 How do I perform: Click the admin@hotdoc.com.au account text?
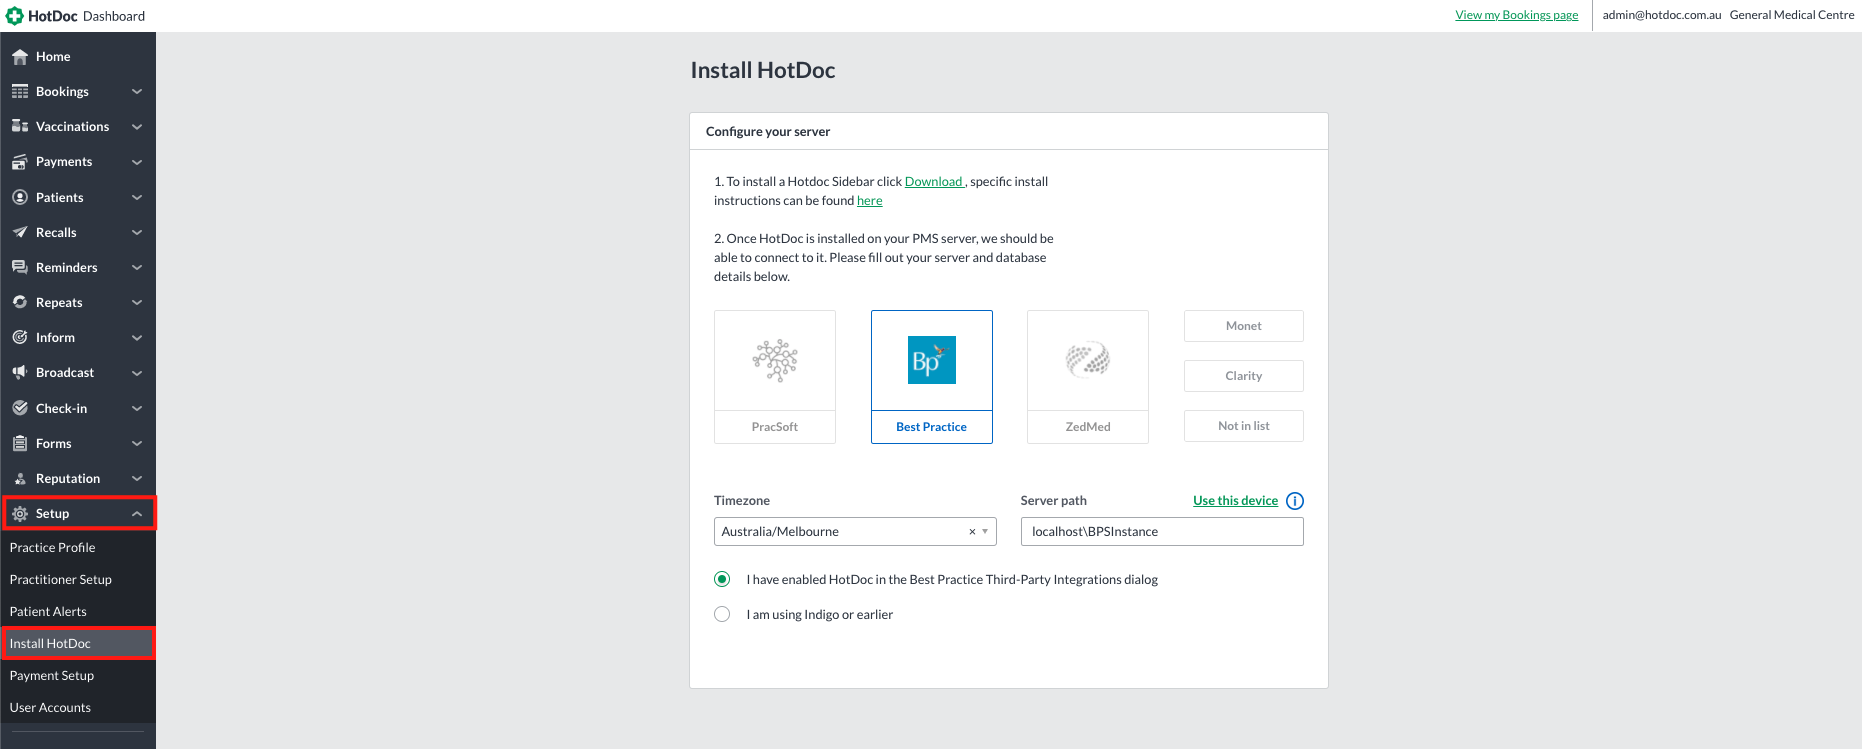coord(1662,15)
